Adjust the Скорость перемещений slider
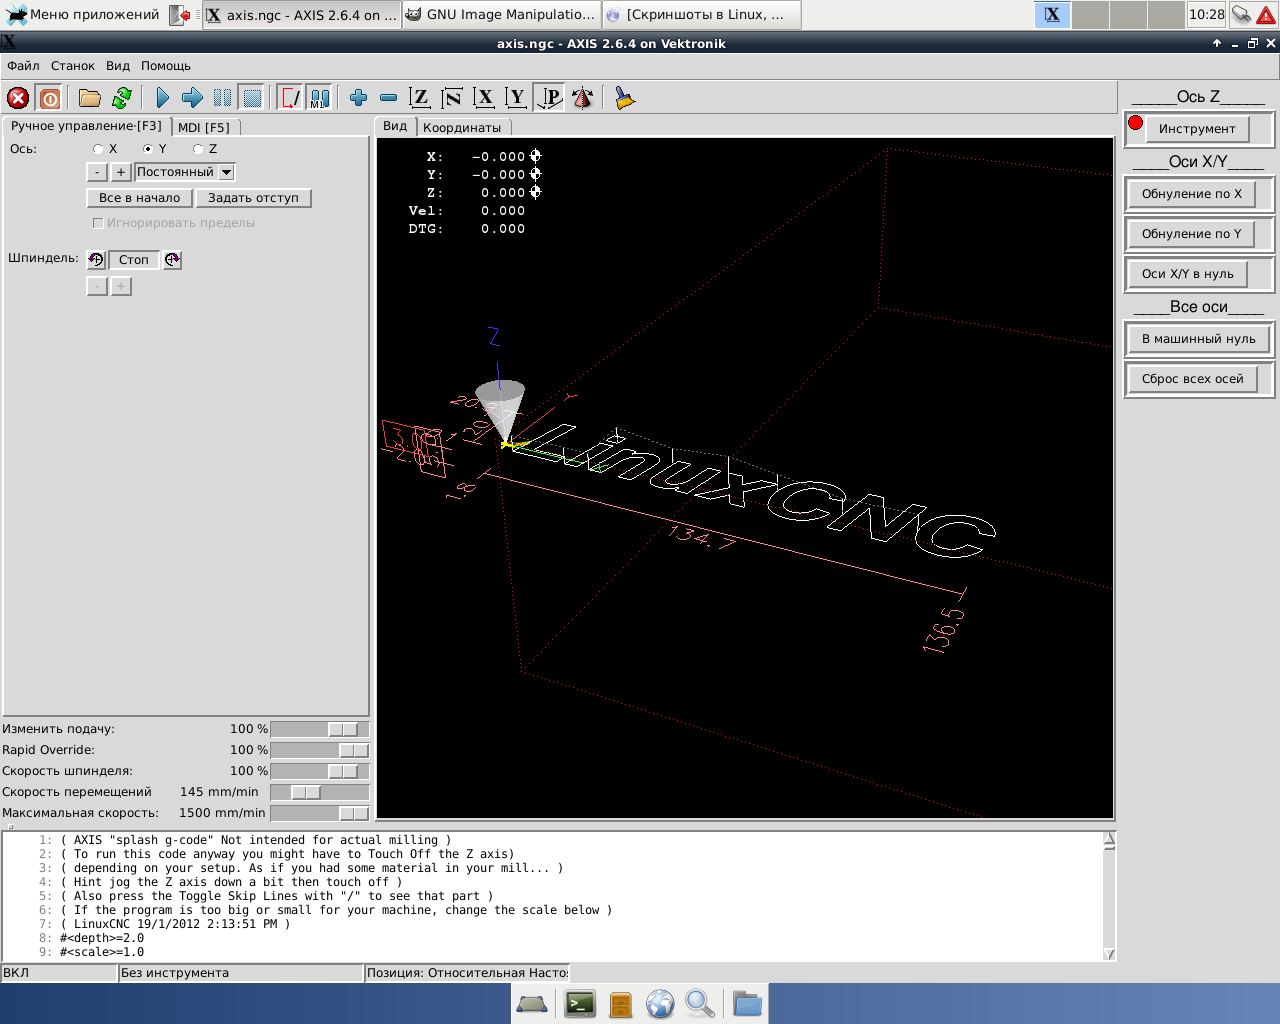This screenshot has height=1024, width=1280. pyautogui.click(x=306, y=792)
